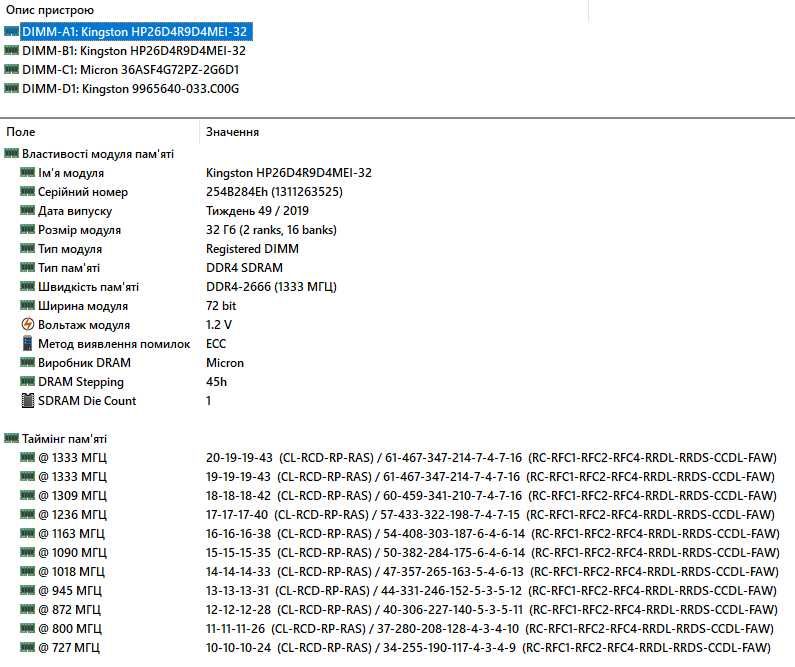This screenshot has width=795, height=667.
Task: Click the icon of the '@ 1090 МГЦ' row
Action: pos(27,552)
